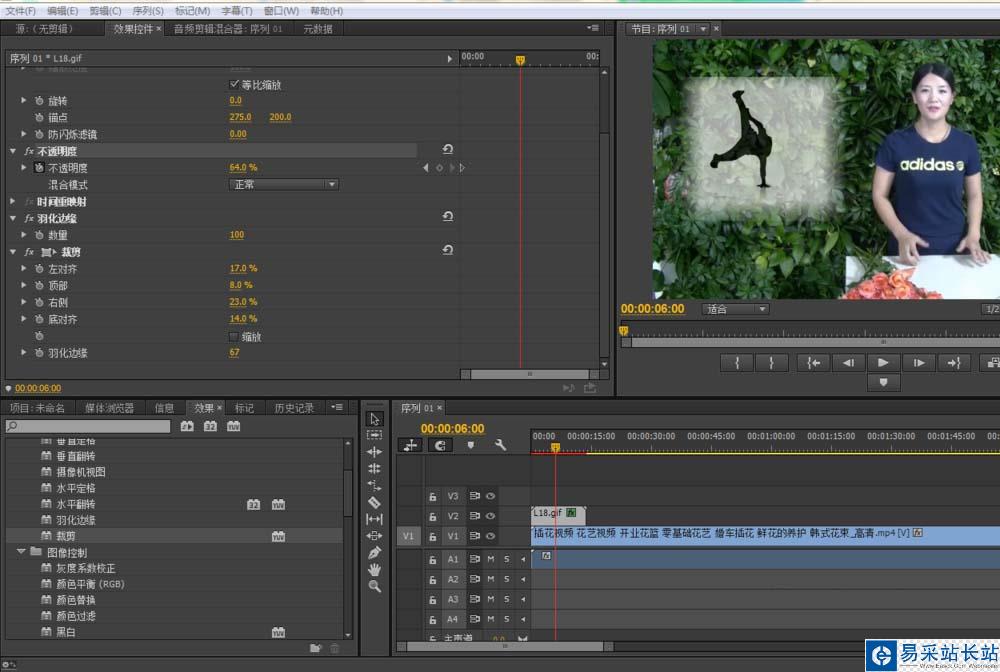Open the 混合模式 dropdown showing 正常

click(x=284, y=185)
